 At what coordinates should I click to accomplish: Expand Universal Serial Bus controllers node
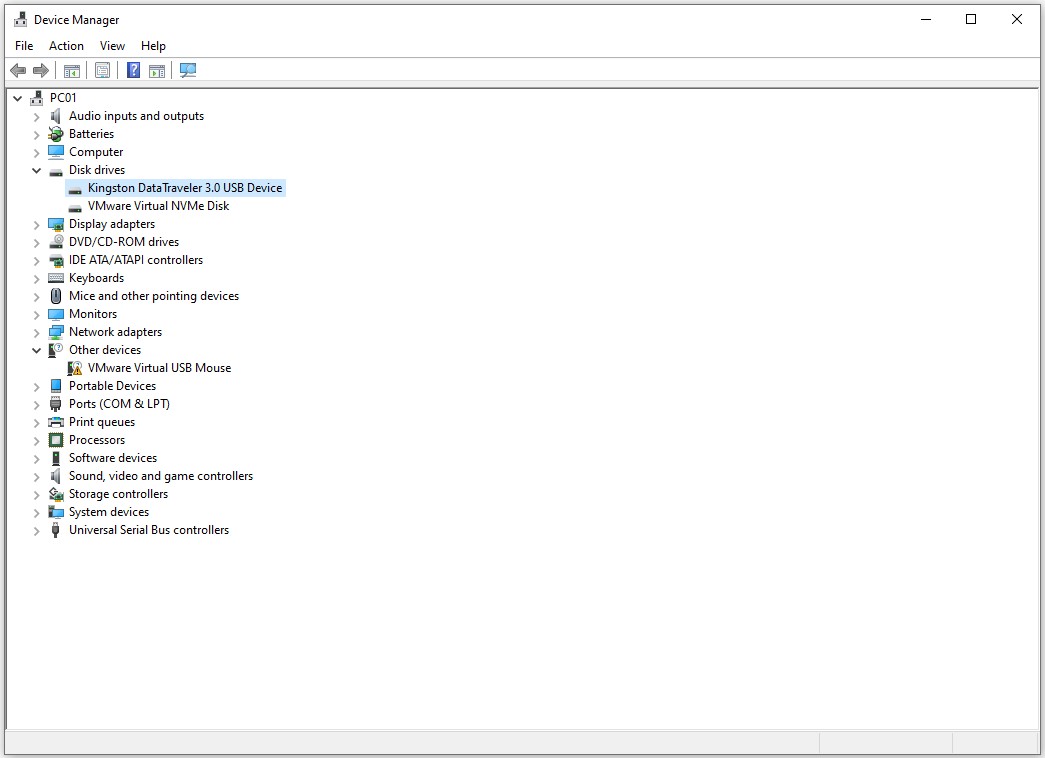[37, 530]
